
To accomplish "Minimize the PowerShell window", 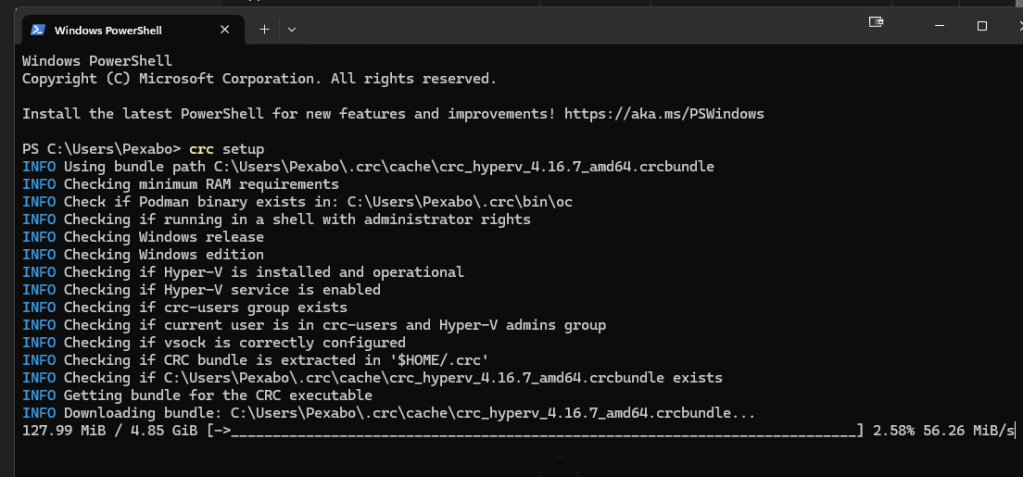I will click(x=939, y=26).
